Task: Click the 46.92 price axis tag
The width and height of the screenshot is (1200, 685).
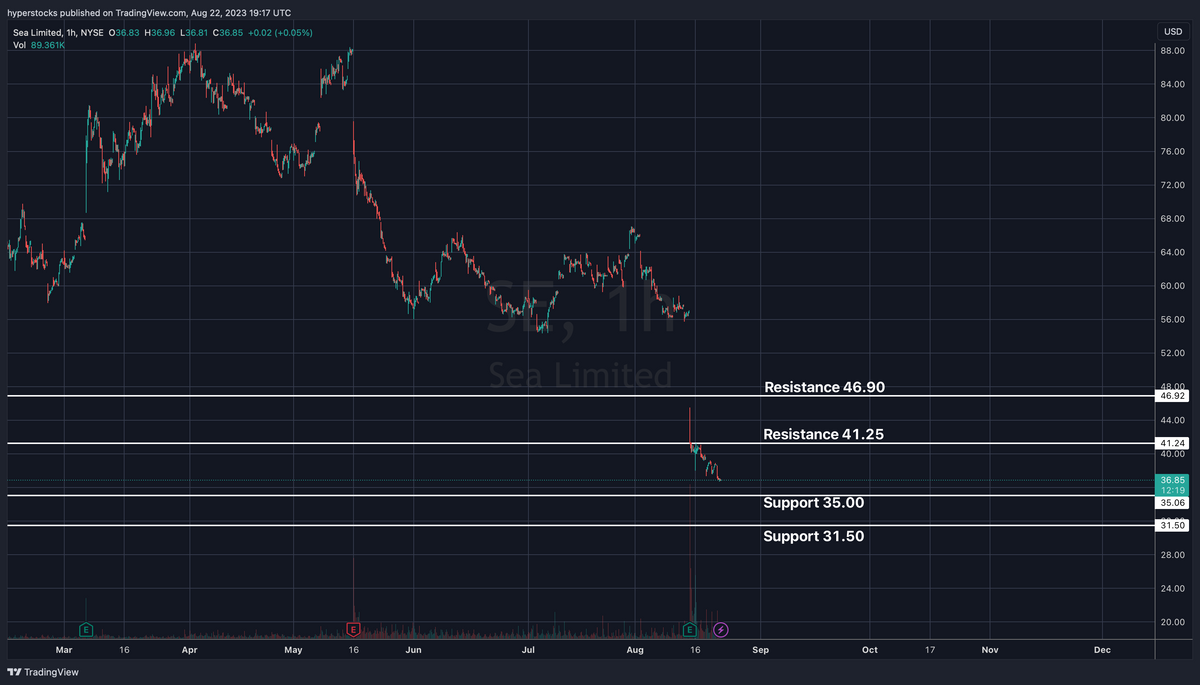Action: (1171, 396)
